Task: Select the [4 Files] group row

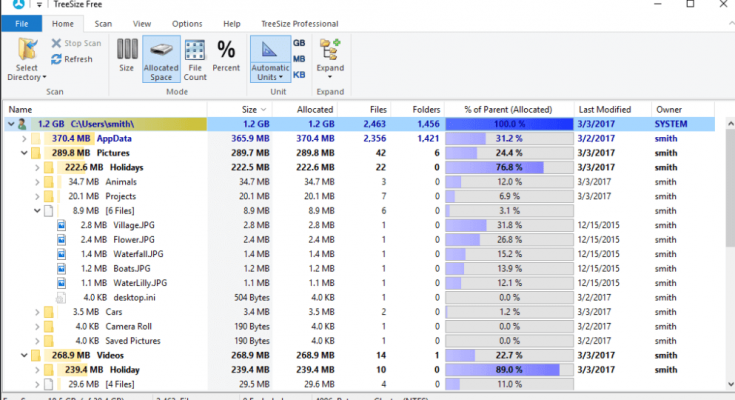Action: [x=358, y=385]
